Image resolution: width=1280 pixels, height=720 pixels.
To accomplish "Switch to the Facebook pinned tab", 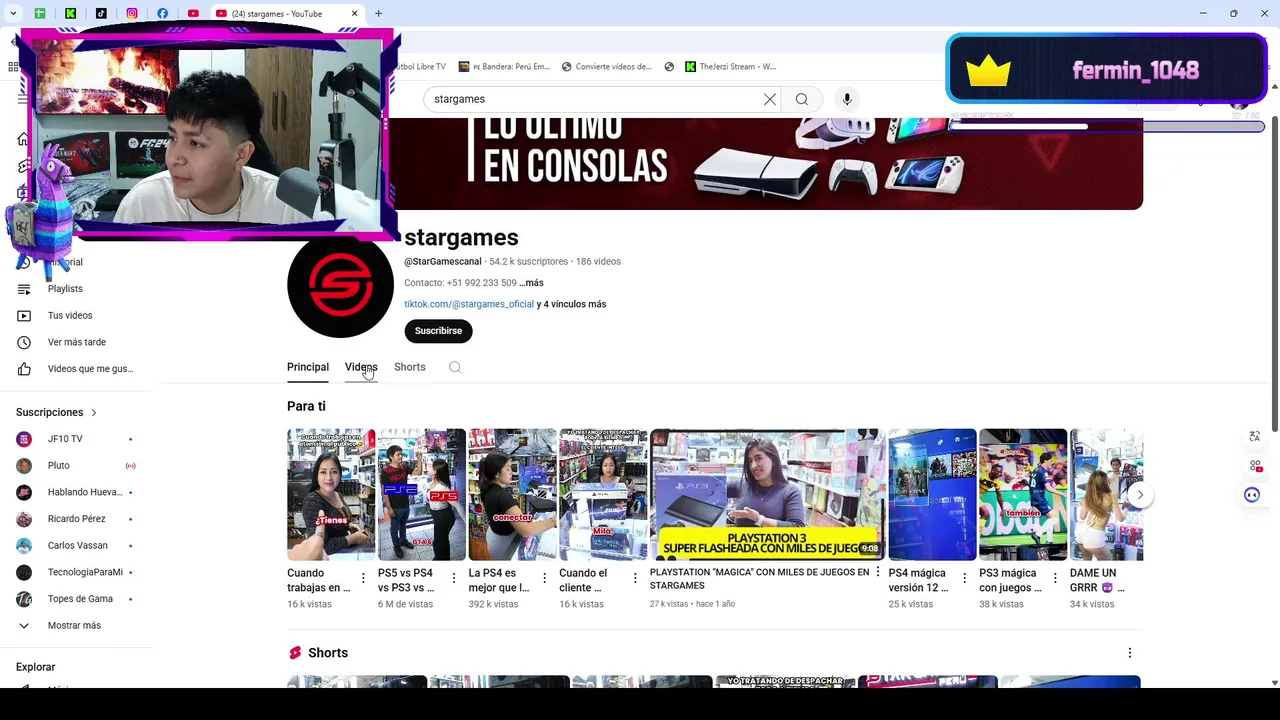I will 162,14.
